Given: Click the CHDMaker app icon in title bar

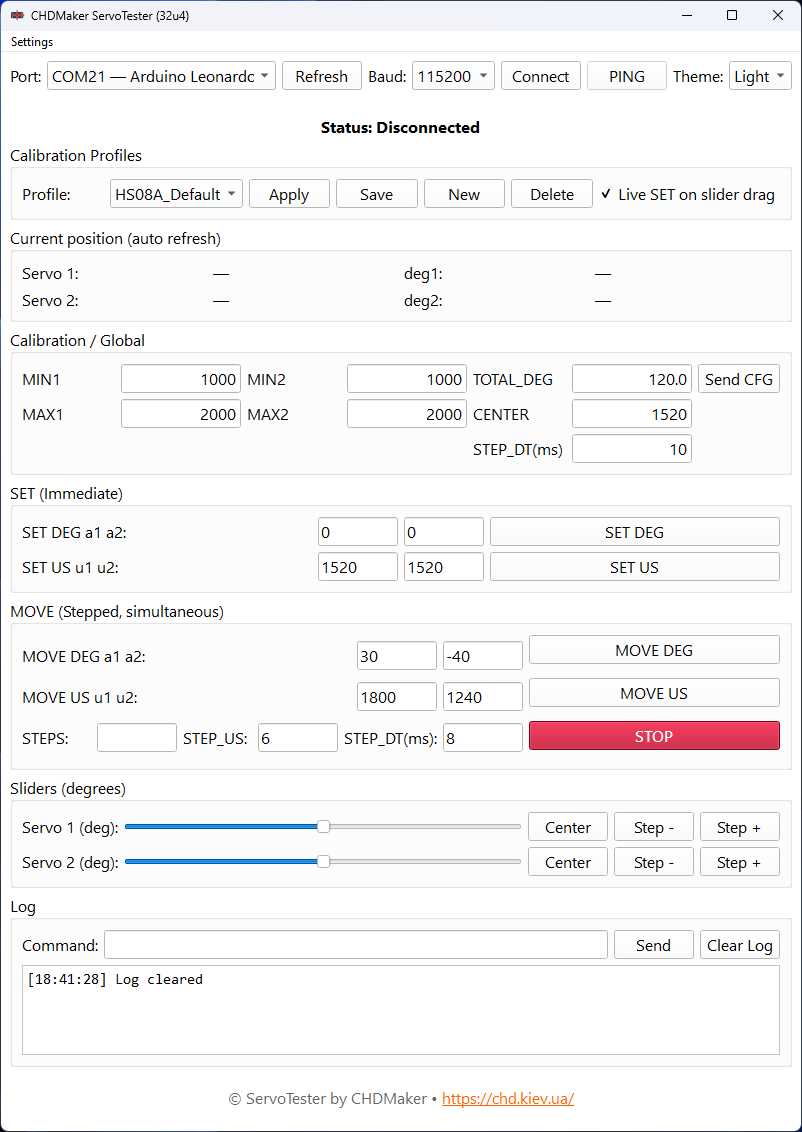Looking at the screenshot, I should [17, 15].
